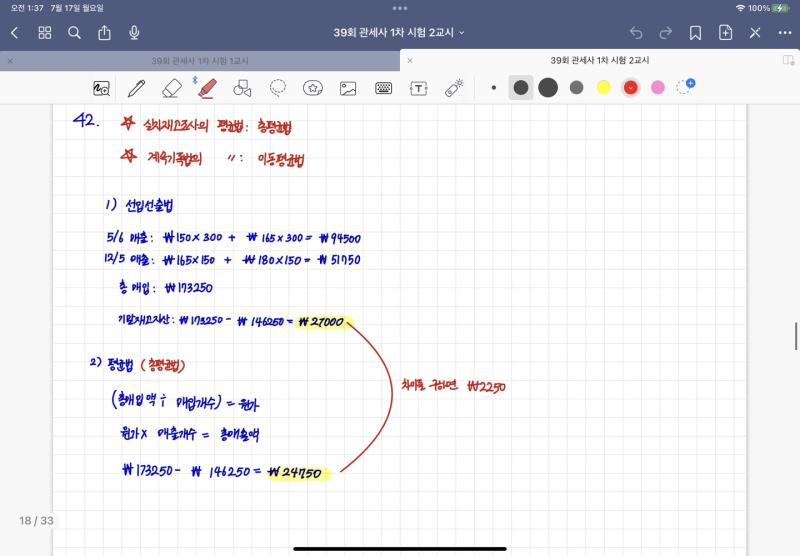The image size is (800, 556).
Task: Select the Text box tool
Action: [x=418, y=88]
